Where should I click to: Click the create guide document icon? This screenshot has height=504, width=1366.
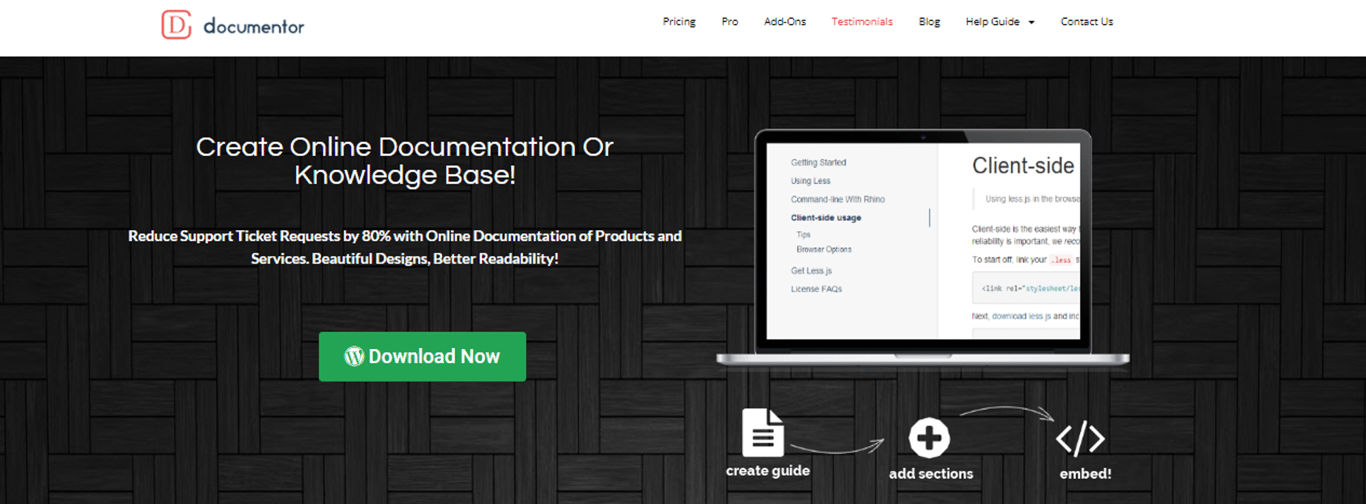coord(763,432)
